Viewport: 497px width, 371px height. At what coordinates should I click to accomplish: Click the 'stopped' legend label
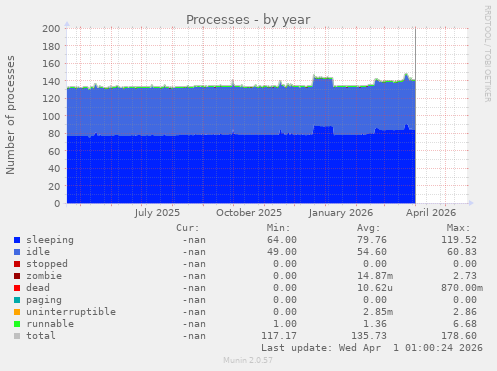47,264
